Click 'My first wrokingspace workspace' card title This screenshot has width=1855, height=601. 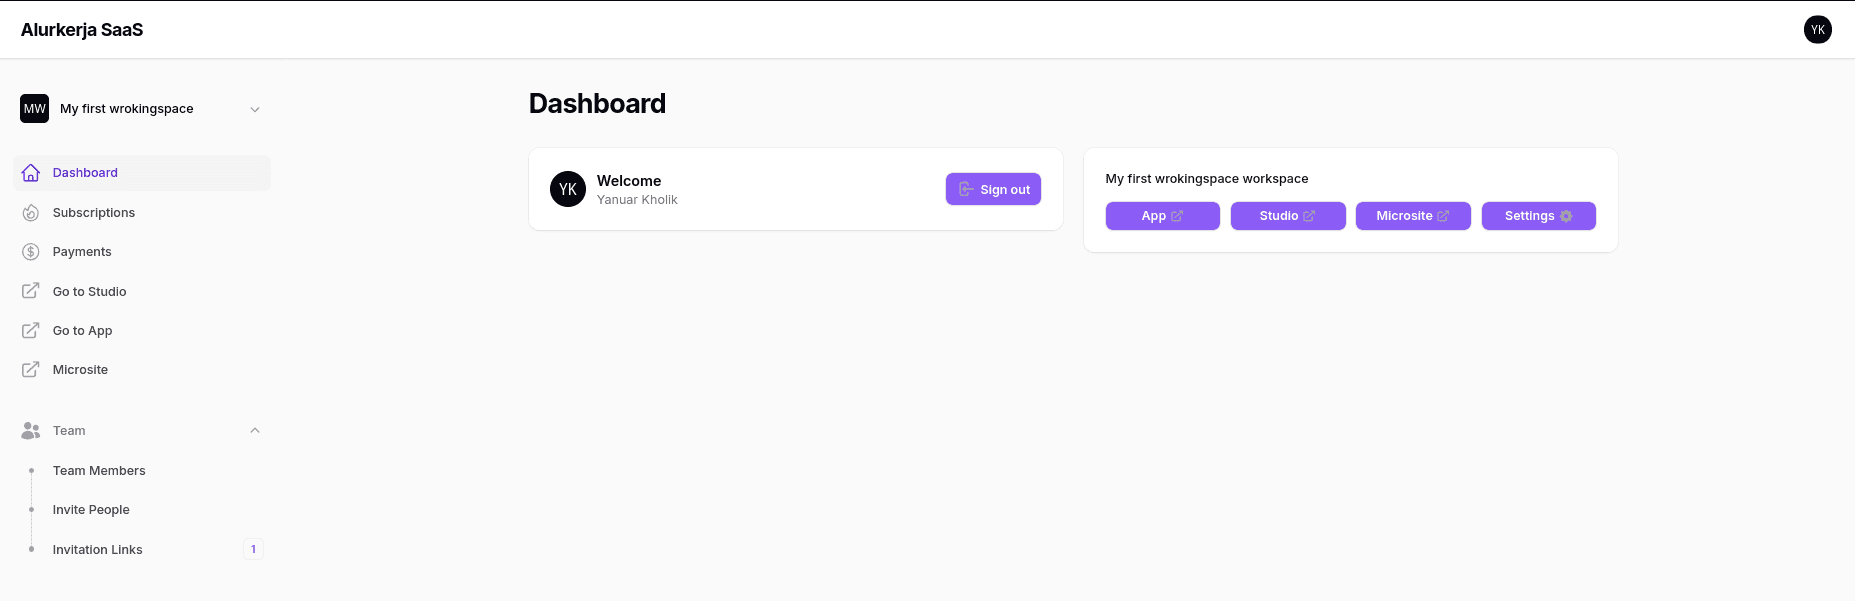(1207, 178)
